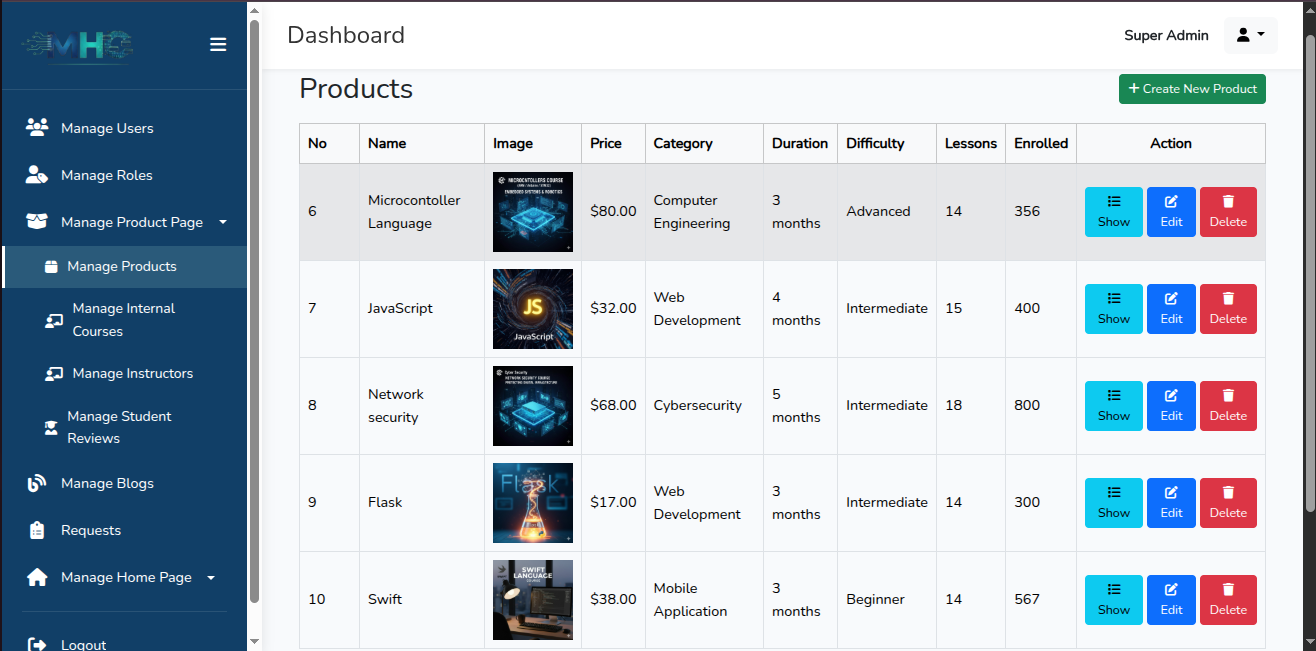Click the Logout arrow icon
Viewport: 1316px width, 651px height.
[37, 645]
